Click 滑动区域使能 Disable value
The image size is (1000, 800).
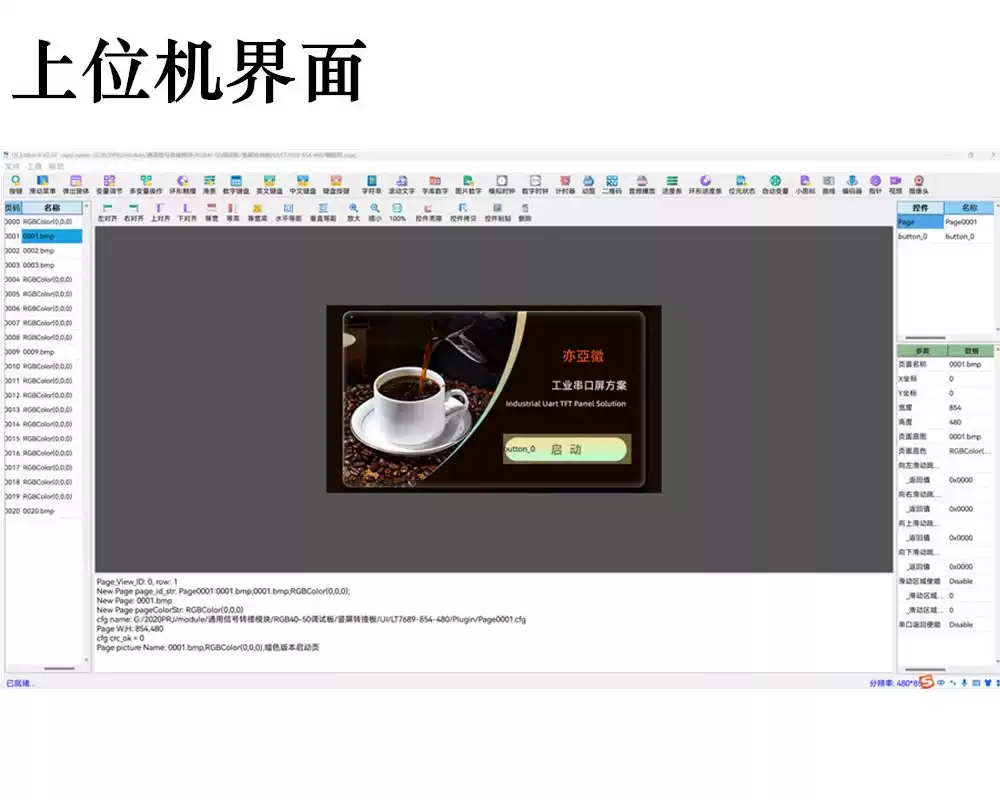tap(969, 581)
